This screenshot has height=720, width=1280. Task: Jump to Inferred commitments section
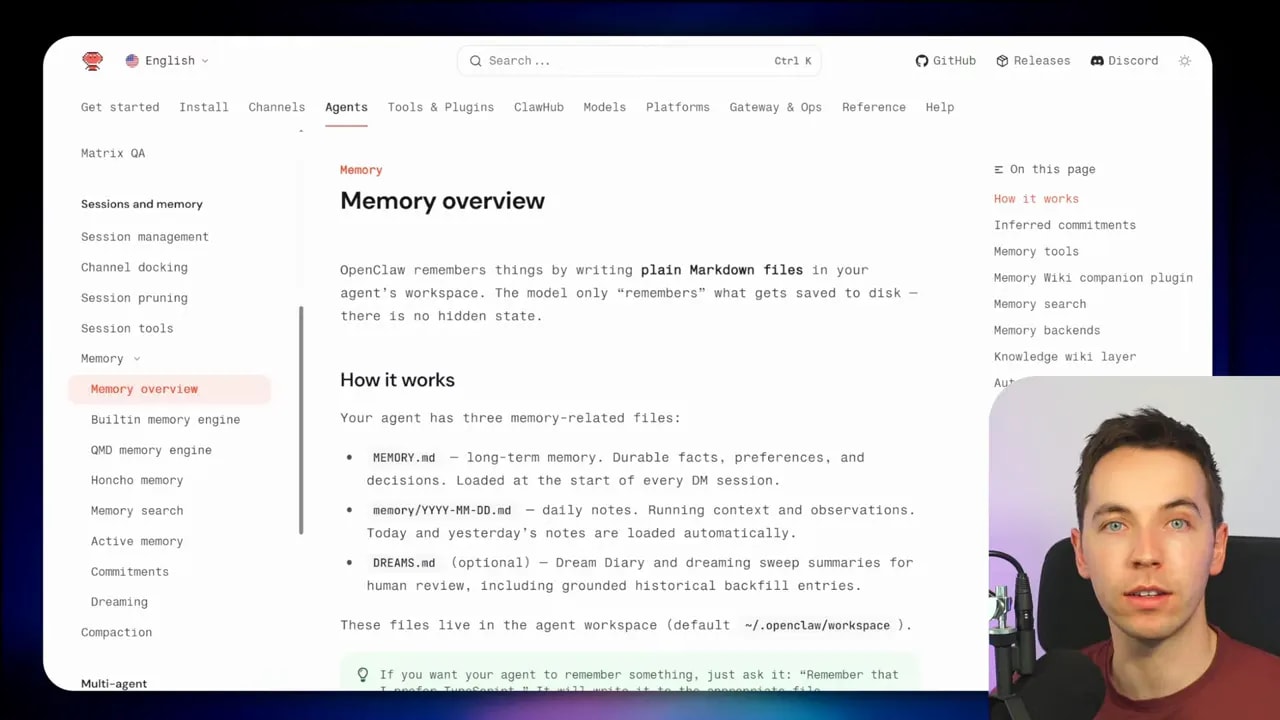pos(1065,225)
